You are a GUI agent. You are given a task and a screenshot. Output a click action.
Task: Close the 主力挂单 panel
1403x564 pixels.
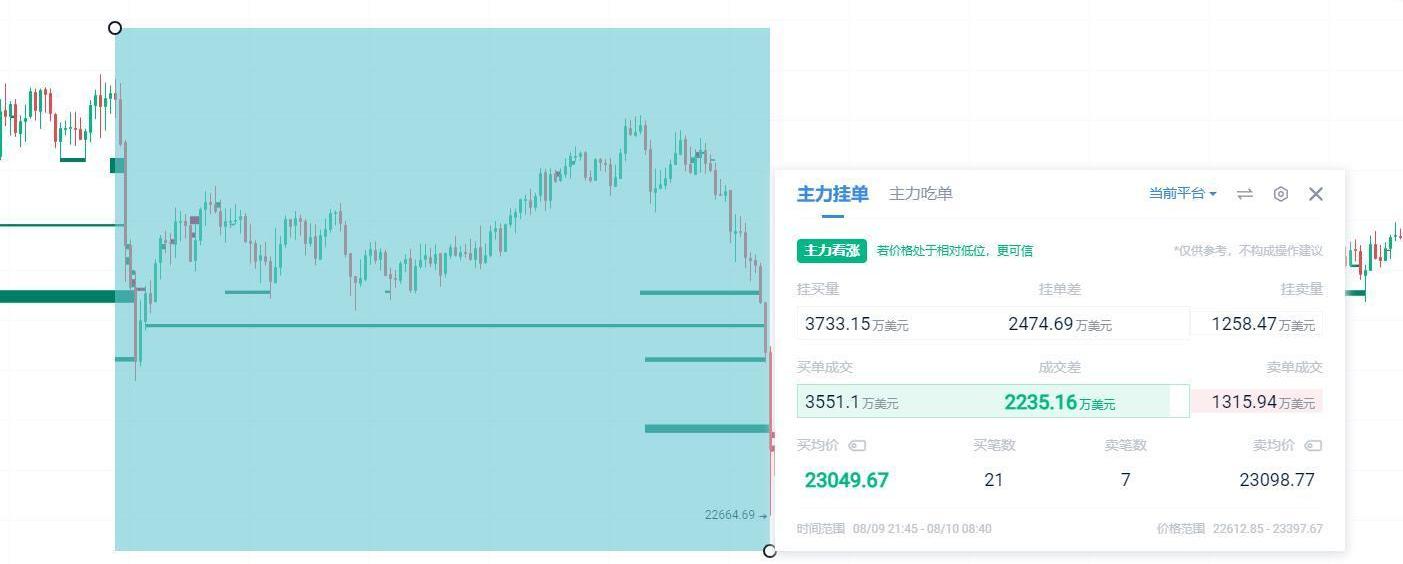(x=1316, y=194)
